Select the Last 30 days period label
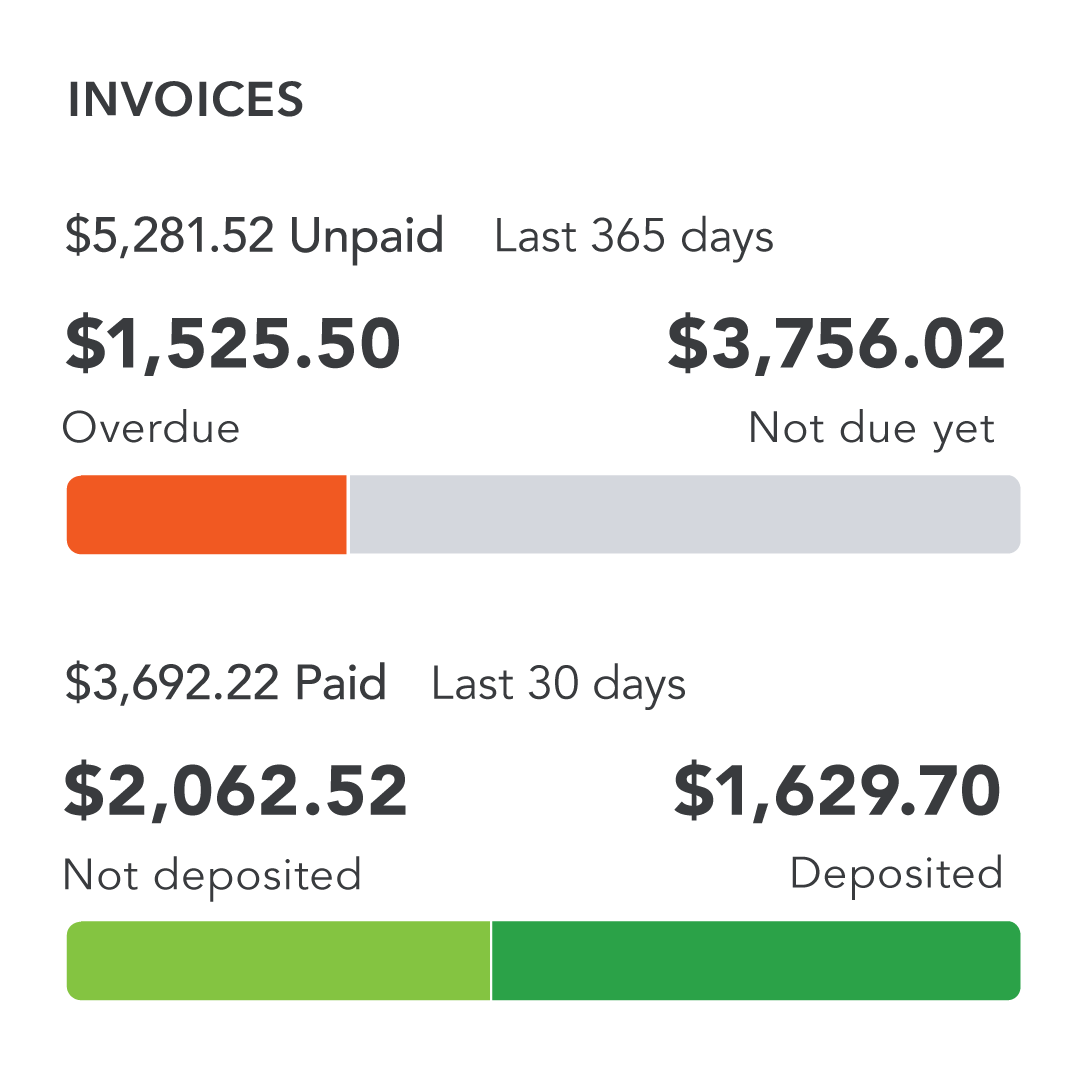 pyautogui.click(x=558, y=685)
